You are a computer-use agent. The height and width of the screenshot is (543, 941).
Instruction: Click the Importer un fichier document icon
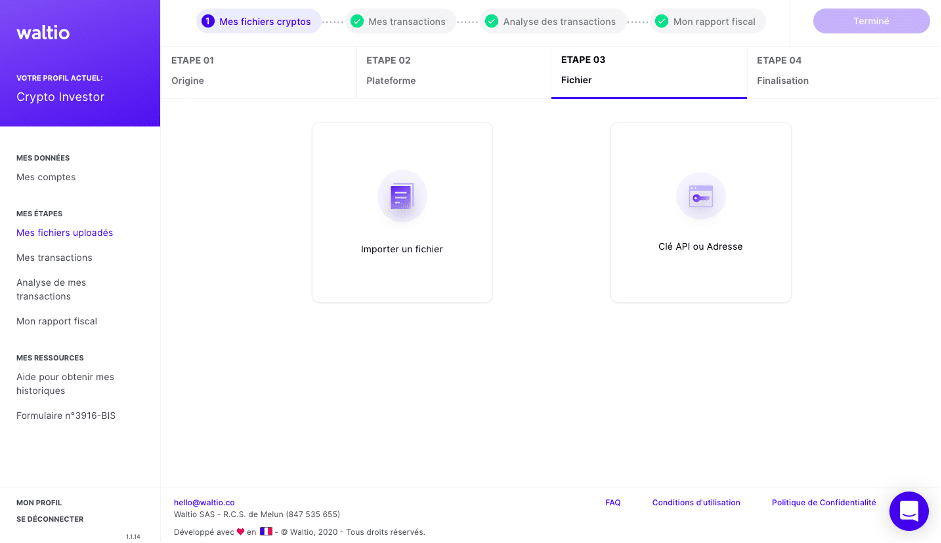click(402, 196)
